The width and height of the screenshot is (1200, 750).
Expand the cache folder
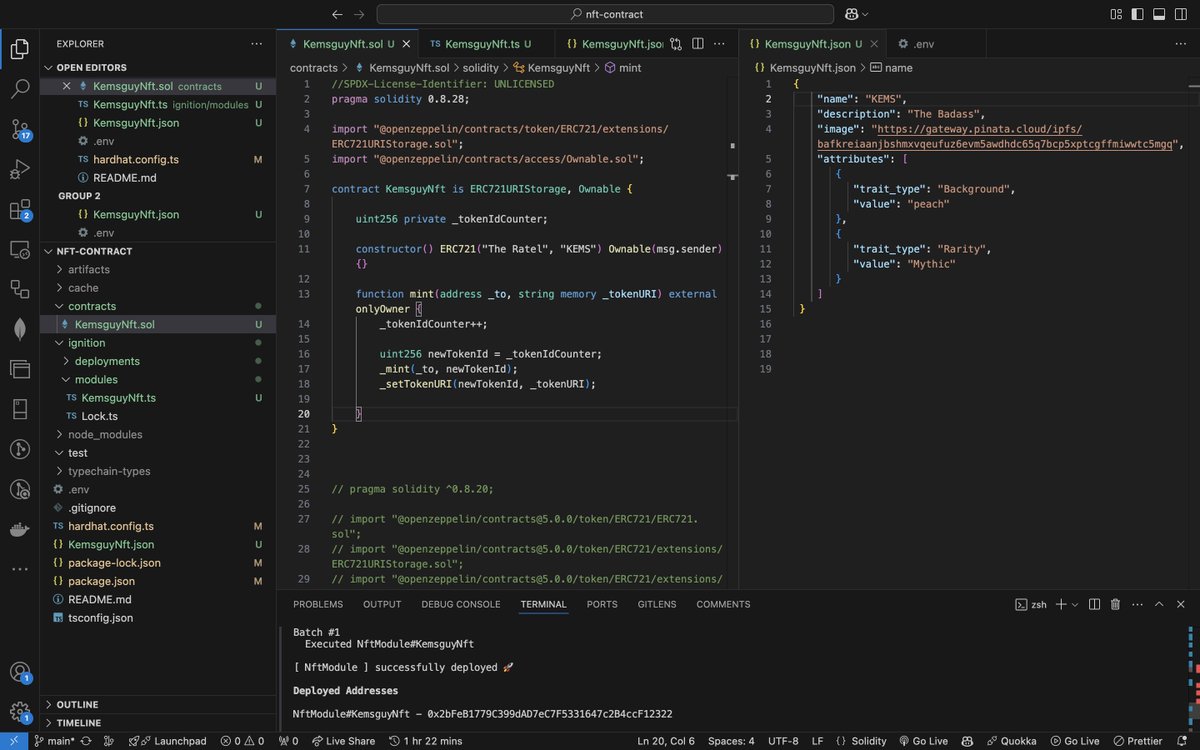(x=83, y=288)
